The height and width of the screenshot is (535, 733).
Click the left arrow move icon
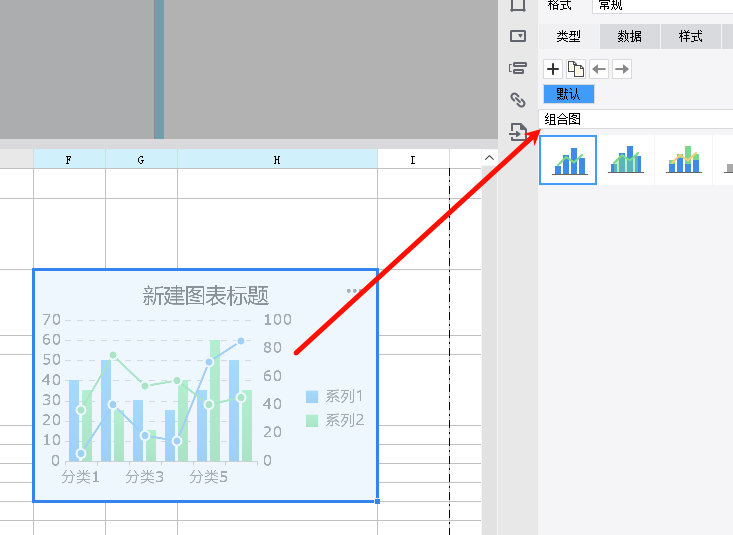[599, 69]
